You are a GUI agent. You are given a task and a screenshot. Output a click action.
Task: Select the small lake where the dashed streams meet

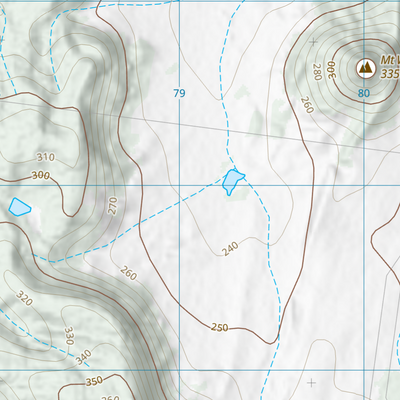232,182
